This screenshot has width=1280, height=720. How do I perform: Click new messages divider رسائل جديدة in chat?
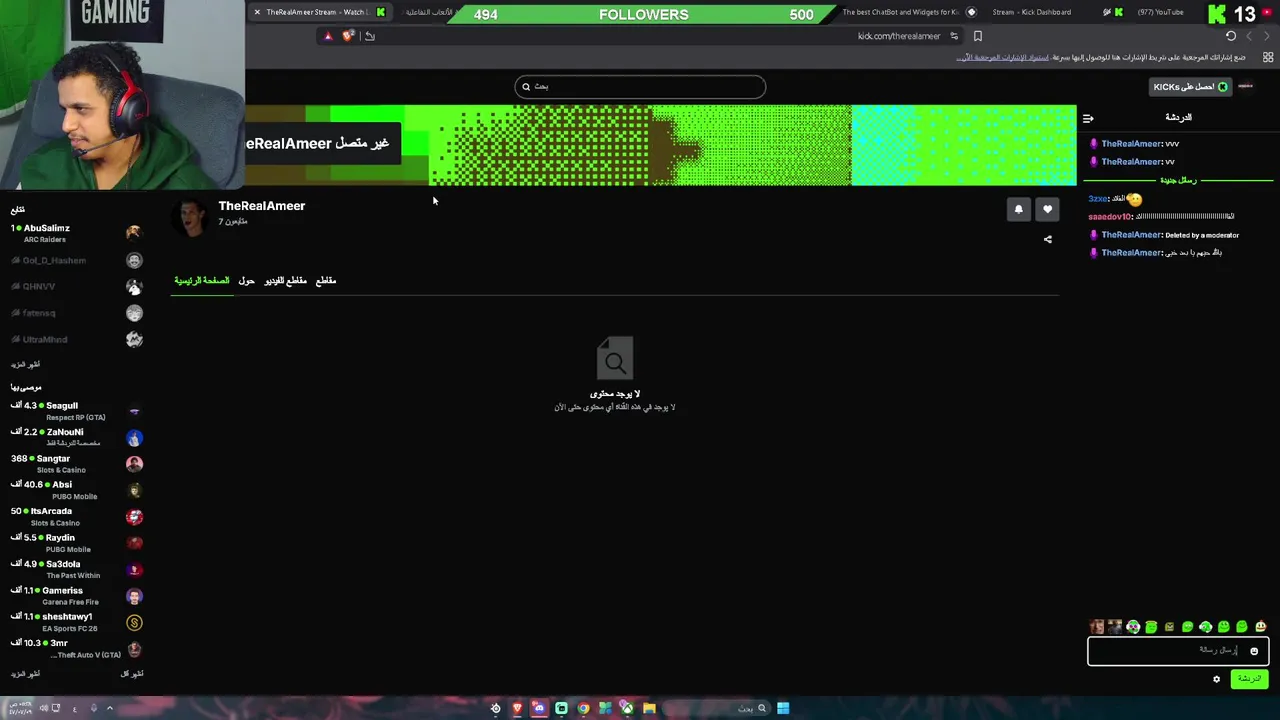click(1178, 181)
